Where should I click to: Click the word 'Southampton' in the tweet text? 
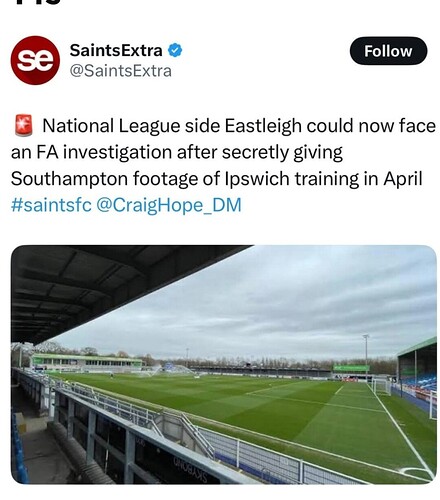pyautogui.click(x=70, y=179)
